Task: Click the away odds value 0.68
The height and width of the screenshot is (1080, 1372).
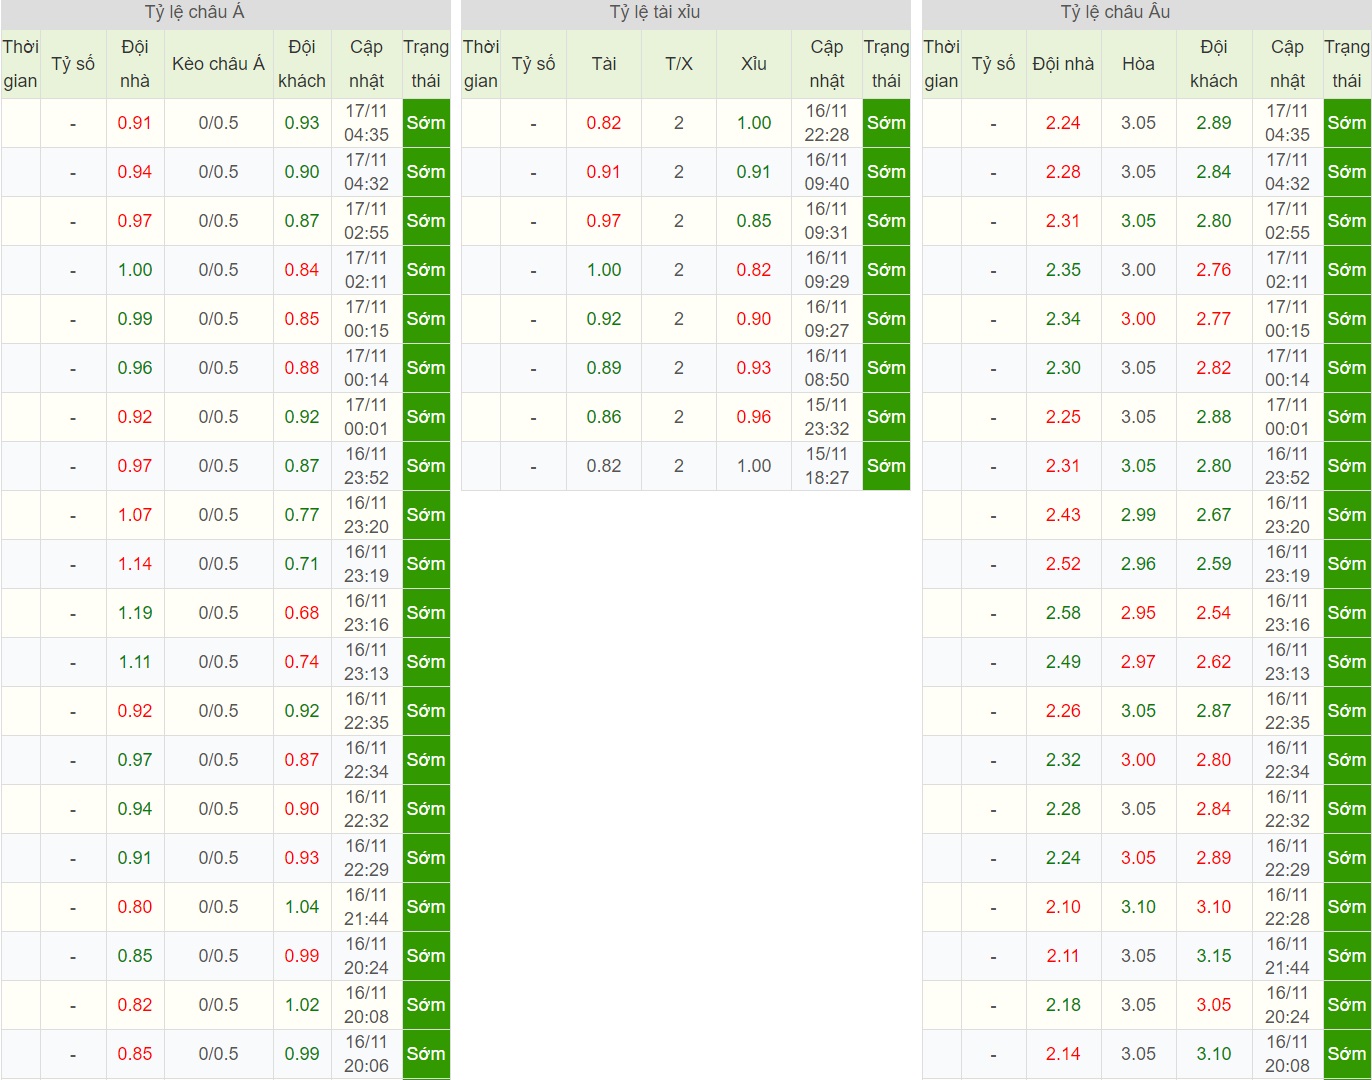Action: pyautogui.click(x=302, y=613)
